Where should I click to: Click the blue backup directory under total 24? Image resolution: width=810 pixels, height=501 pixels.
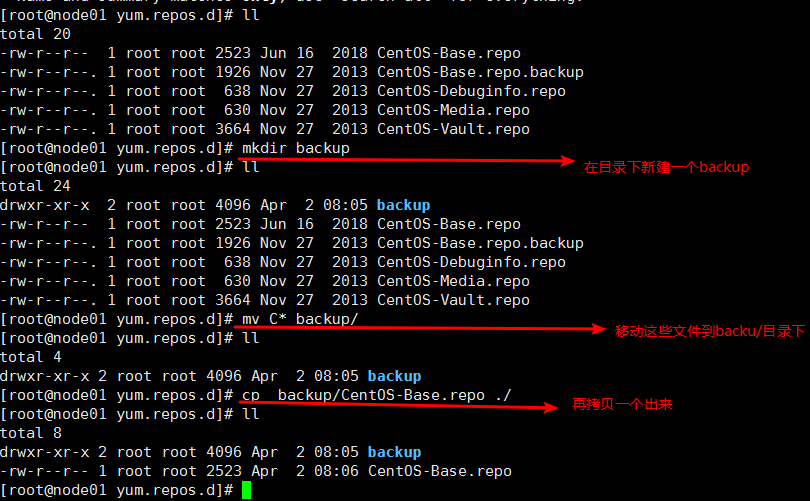(x=403, y=205)
